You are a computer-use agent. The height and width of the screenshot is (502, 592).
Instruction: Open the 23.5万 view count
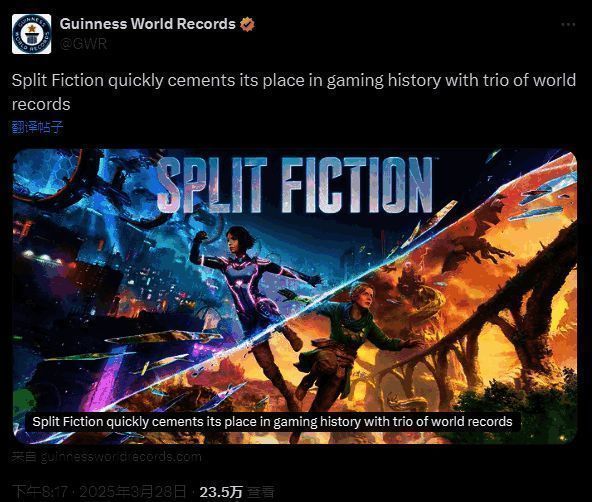[x=221, y=492]
